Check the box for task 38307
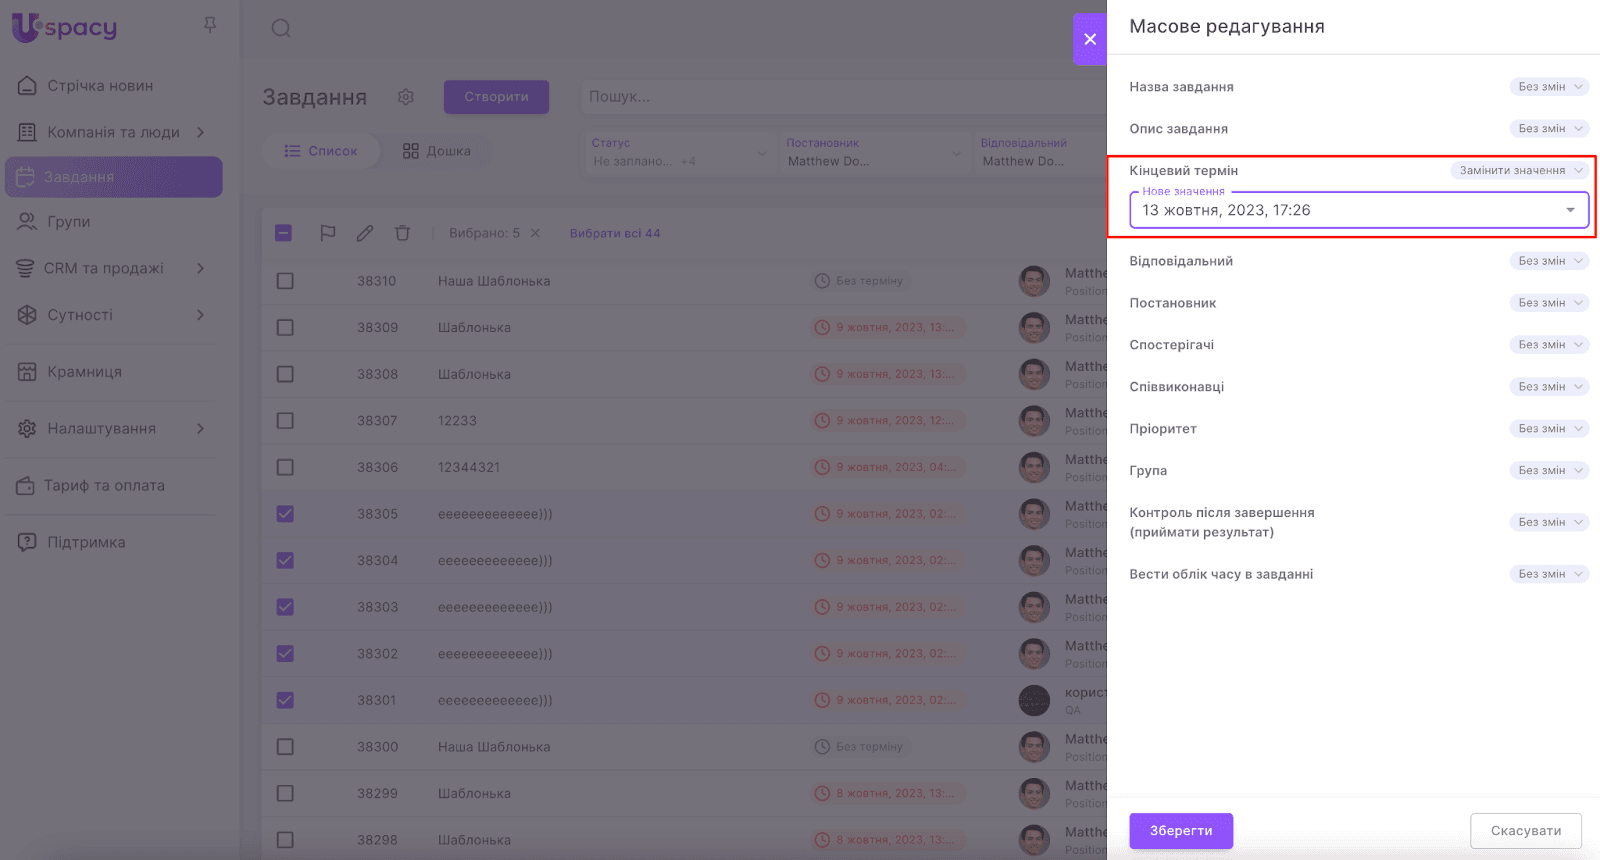 click(285, 421)
